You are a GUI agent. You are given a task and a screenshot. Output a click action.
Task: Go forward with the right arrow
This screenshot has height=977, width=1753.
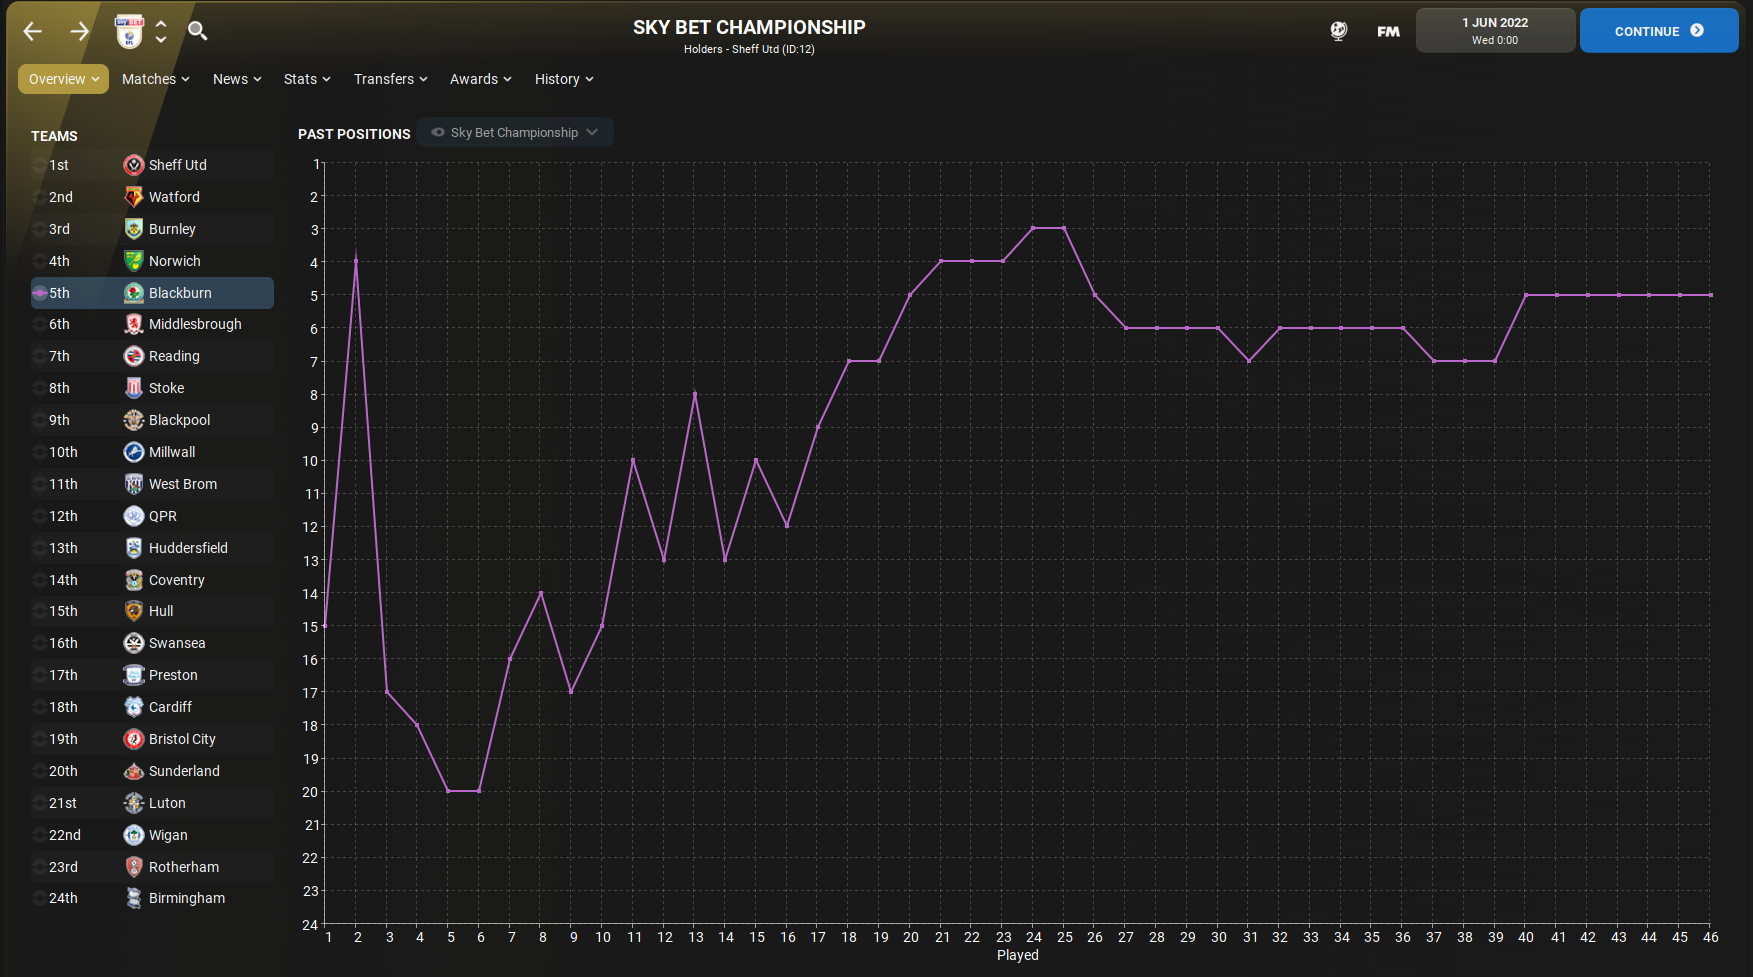tap(80, 31)
